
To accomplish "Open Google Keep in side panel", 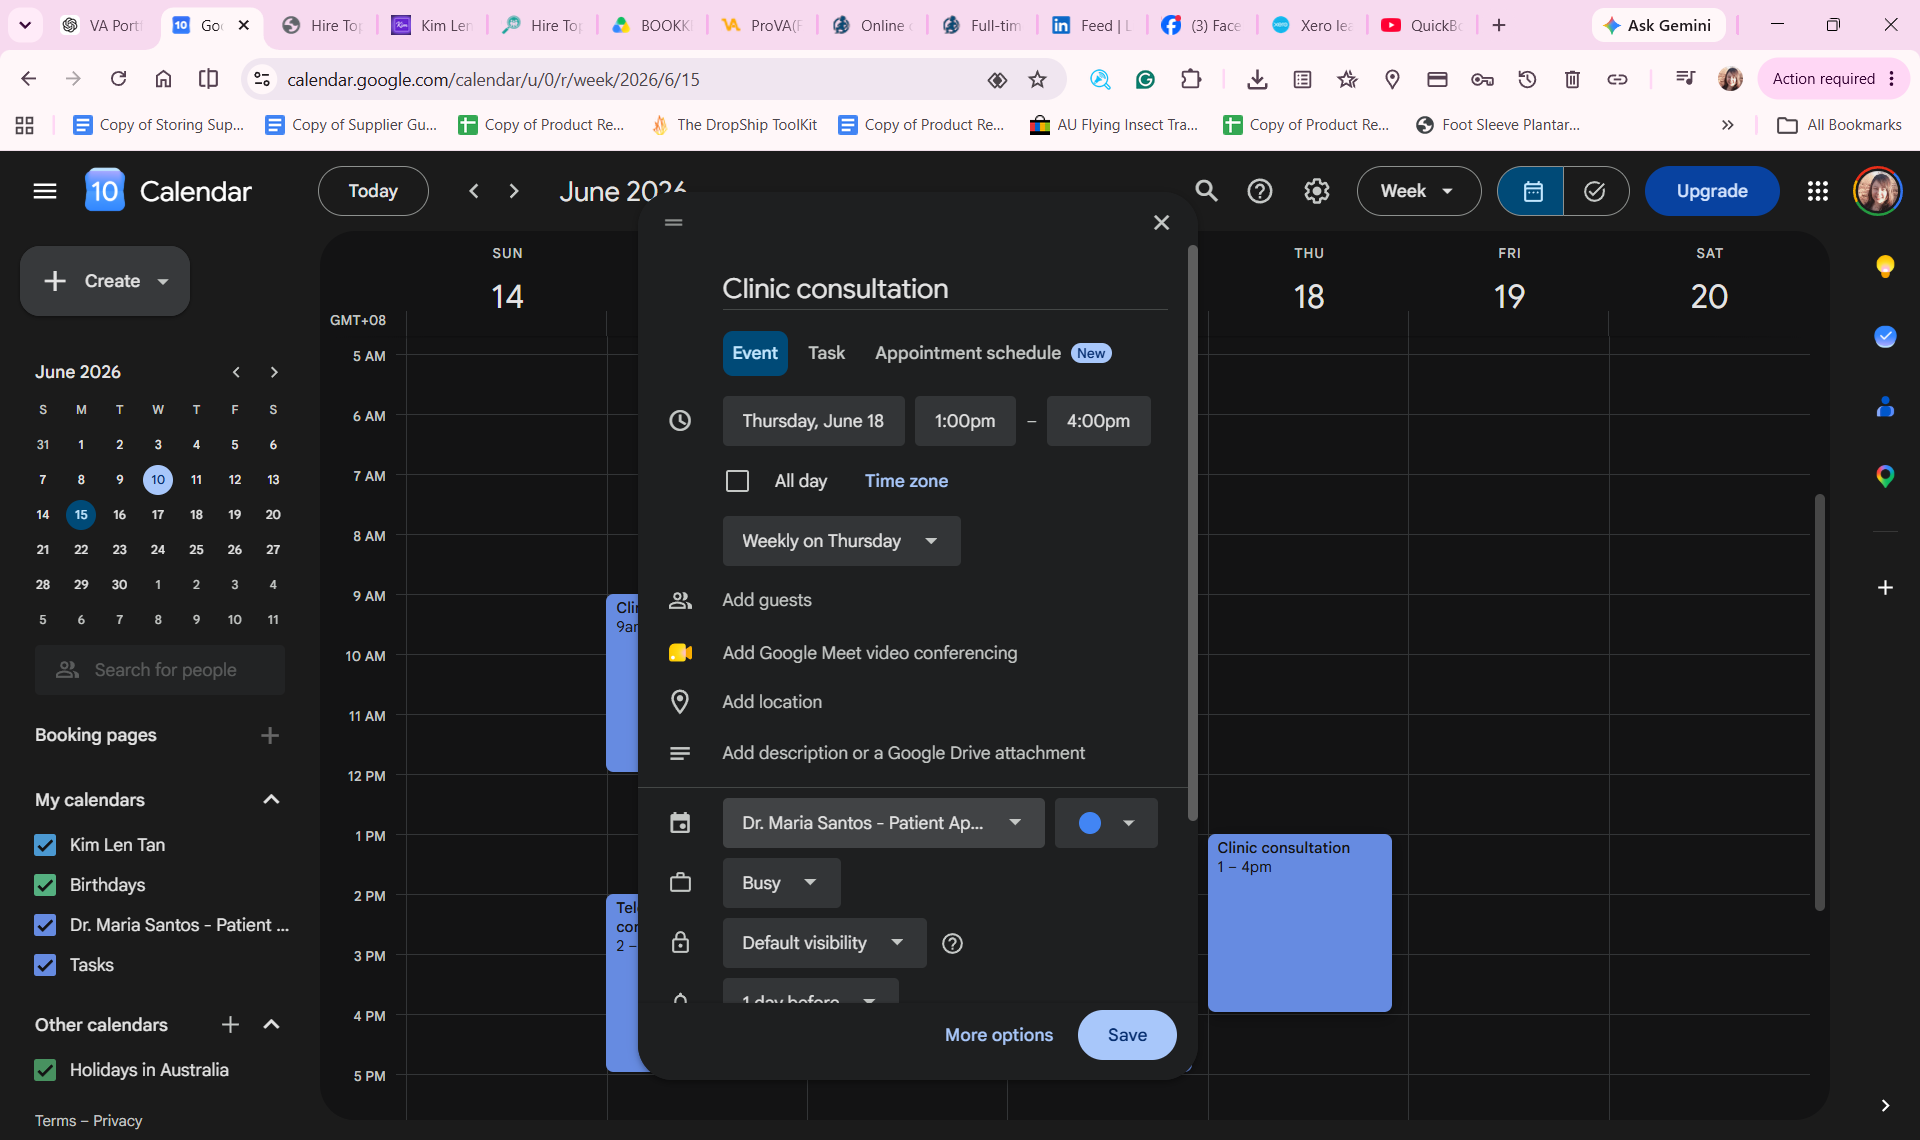I will pyautogui.click(x=1885, y=266).
